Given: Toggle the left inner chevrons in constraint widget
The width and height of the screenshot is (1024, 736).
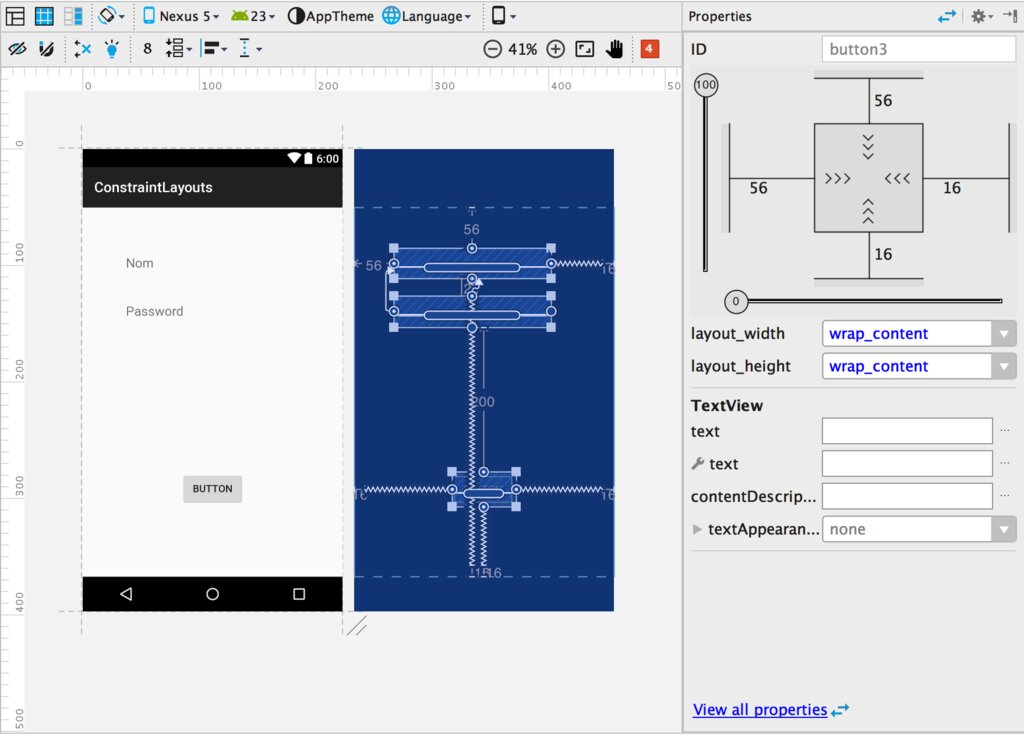Looking at the screenshot, I should 837,178.
